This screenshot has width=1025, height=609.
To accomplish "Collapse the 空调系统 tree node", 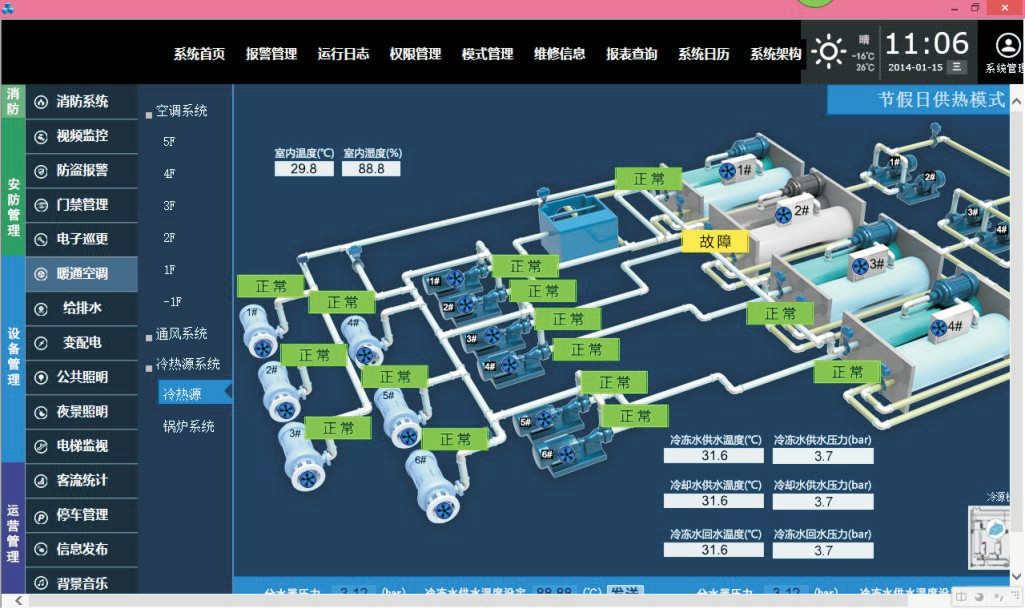I will click(x=150, y=113).
